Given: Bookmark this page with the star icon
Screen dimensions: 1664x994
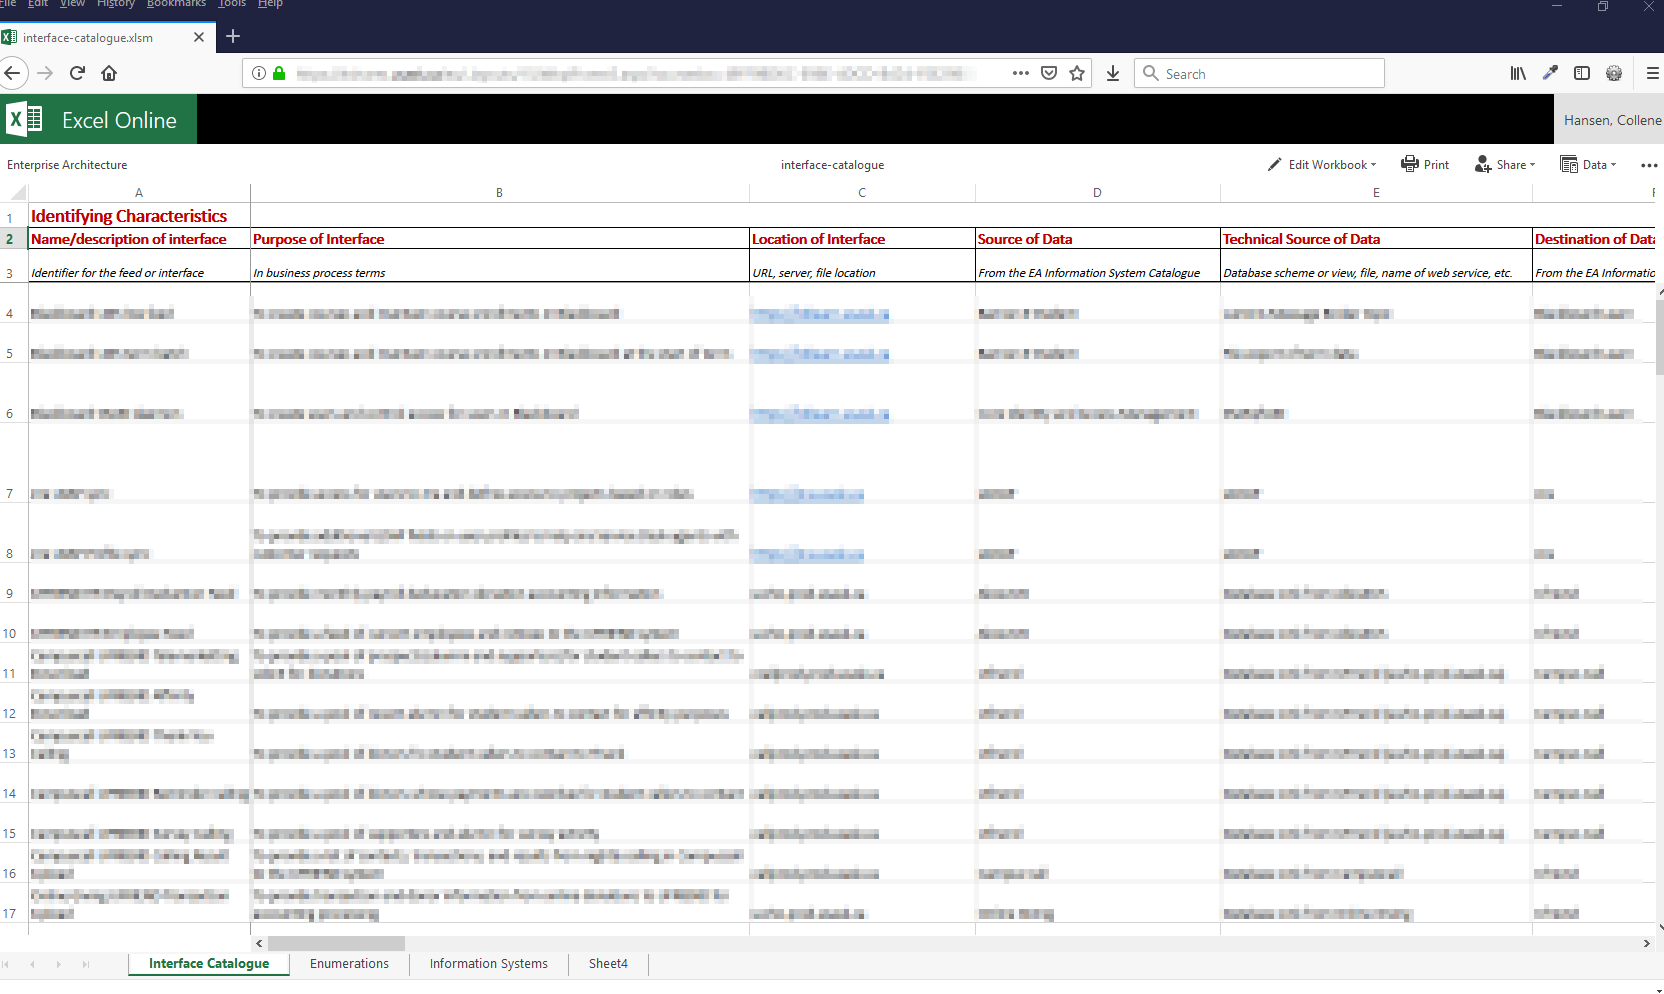Looking at the screenshot, I should (x=1077, y=73).
